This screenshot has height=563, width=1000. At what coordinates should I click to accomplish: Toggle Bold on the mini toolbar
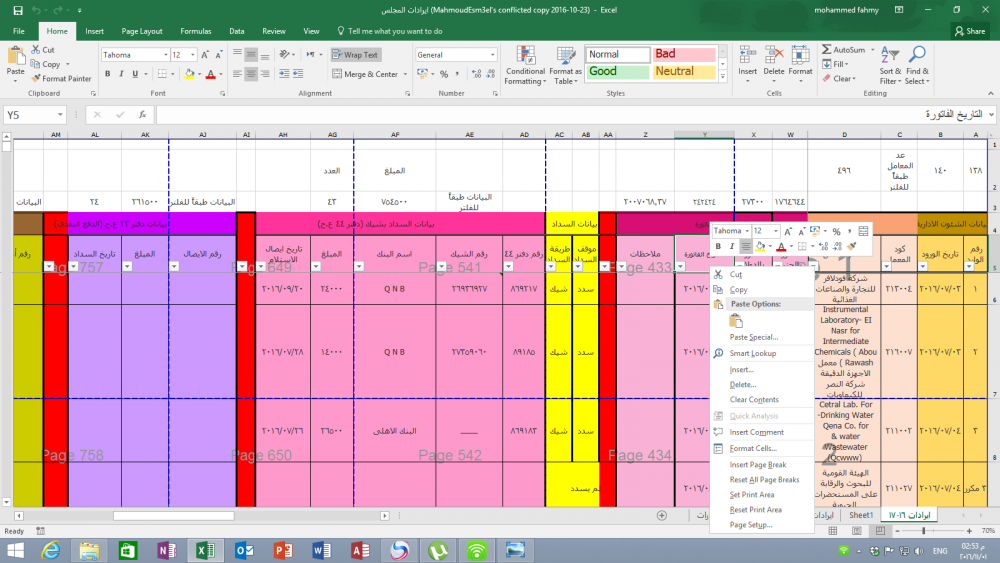click(x=718, y=247)
